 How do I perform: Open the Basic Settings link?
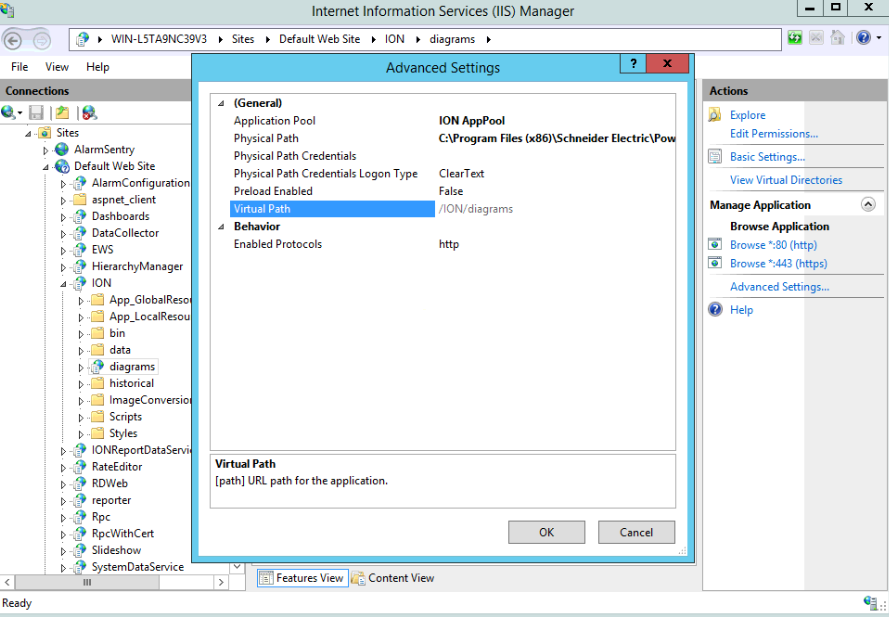tap(767, 157)
